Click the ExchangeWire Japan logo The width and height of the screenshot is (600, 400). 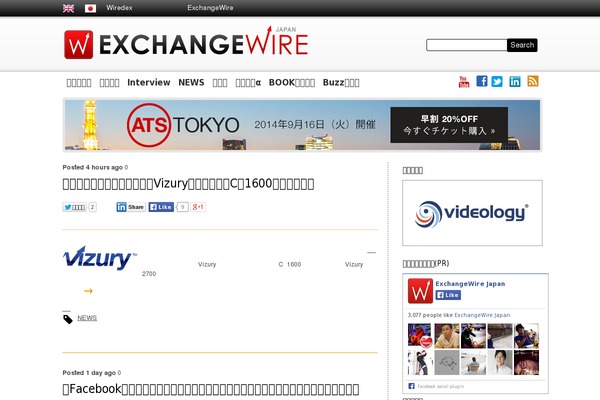point(186,42)
